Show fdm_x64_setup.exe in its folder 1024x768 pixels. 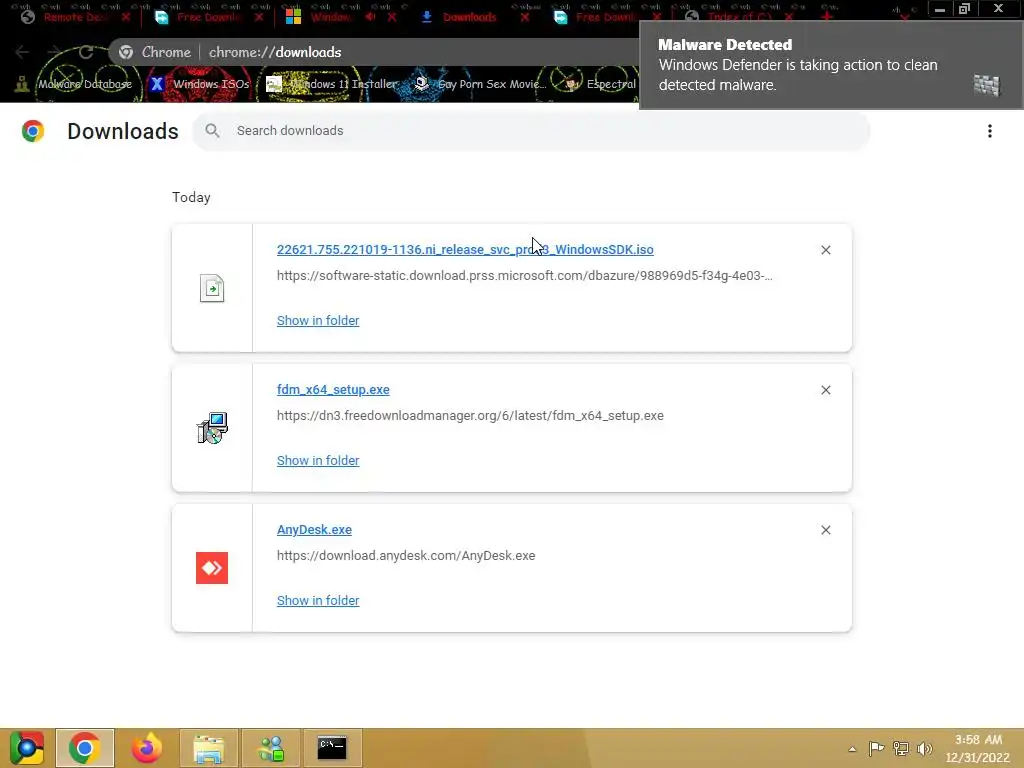(318, 460)
